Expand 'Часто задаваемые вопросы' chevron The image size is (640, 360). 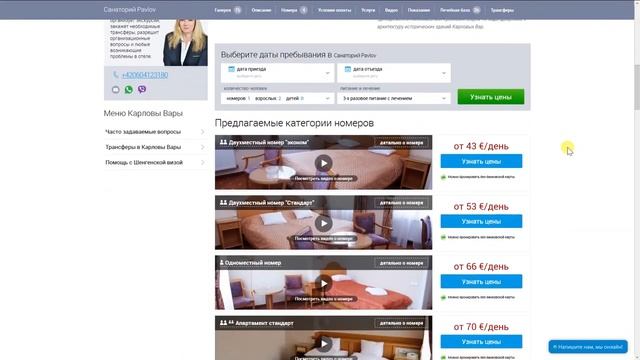[x=202, y=132]
